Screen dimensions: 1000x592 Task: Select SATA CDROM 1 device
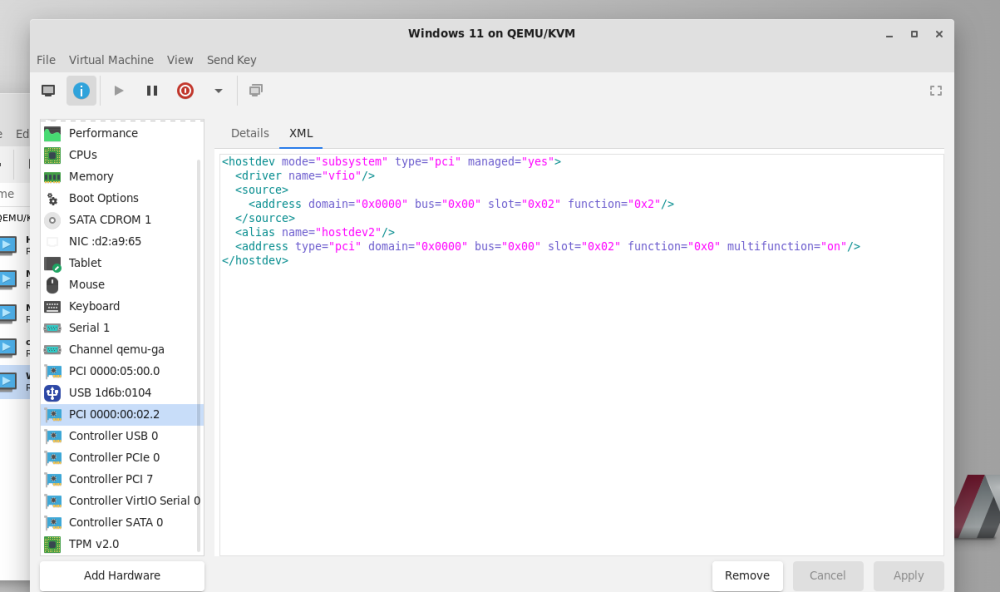point(122,219)
